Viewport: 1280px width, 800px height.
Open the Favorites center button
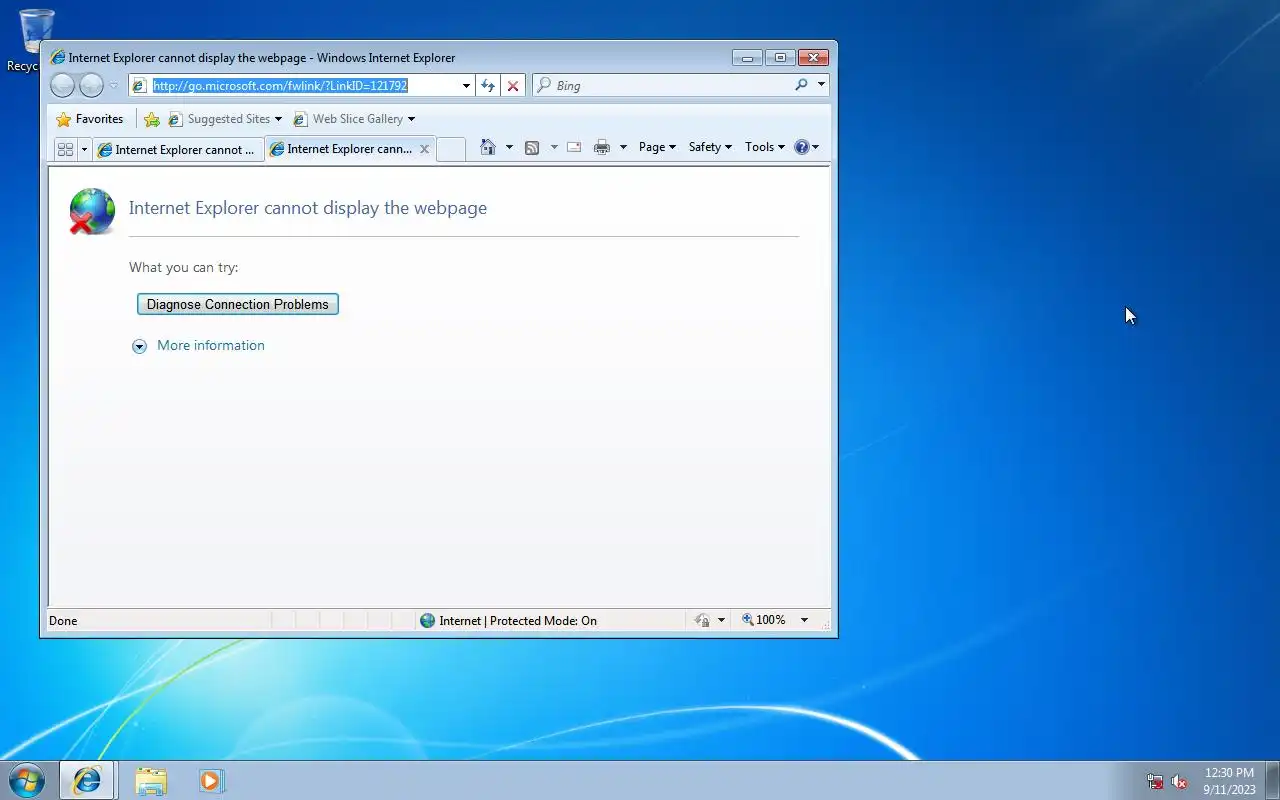[90, 119]
